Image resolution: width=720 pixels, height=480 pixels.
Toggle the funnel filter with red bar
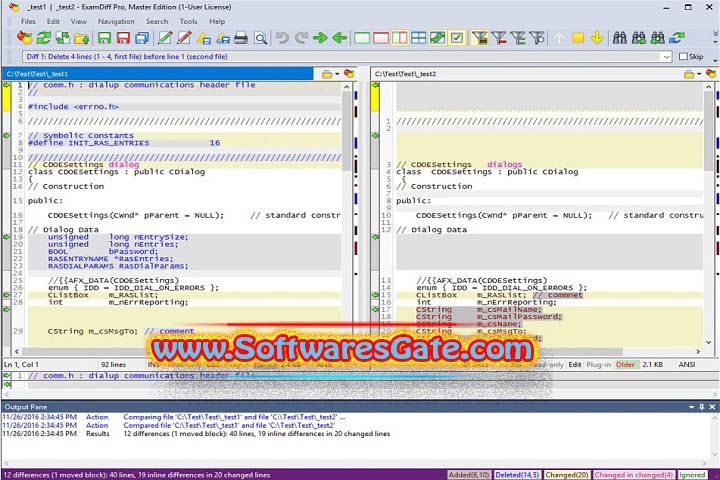499,38
